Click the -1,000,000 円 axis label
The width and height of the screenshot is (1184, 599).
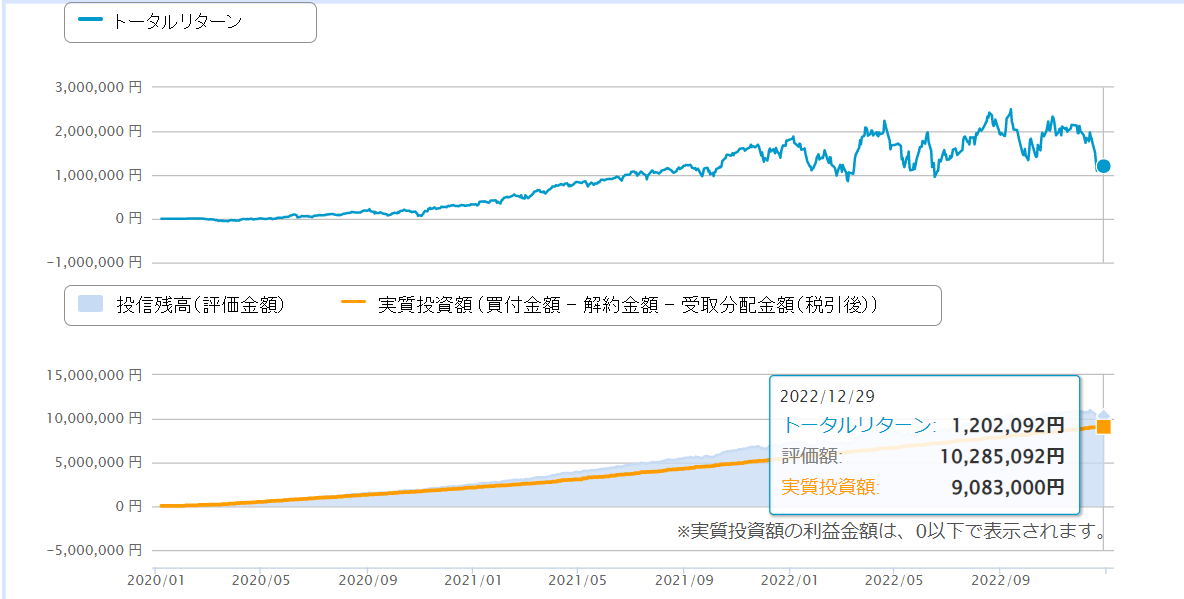[94, 263]
